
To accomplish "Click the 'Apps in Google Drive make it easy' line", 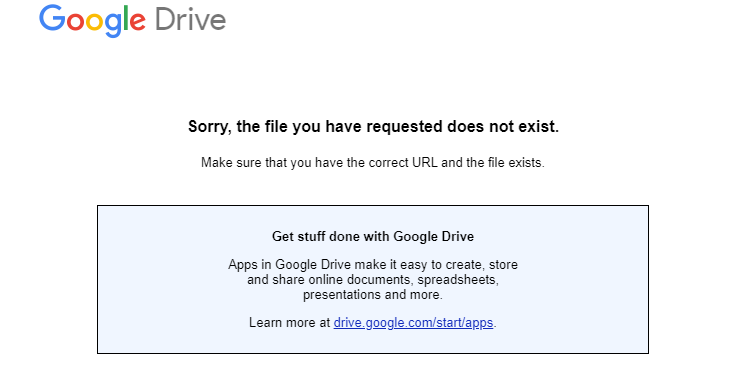I will tap(373, 264).
